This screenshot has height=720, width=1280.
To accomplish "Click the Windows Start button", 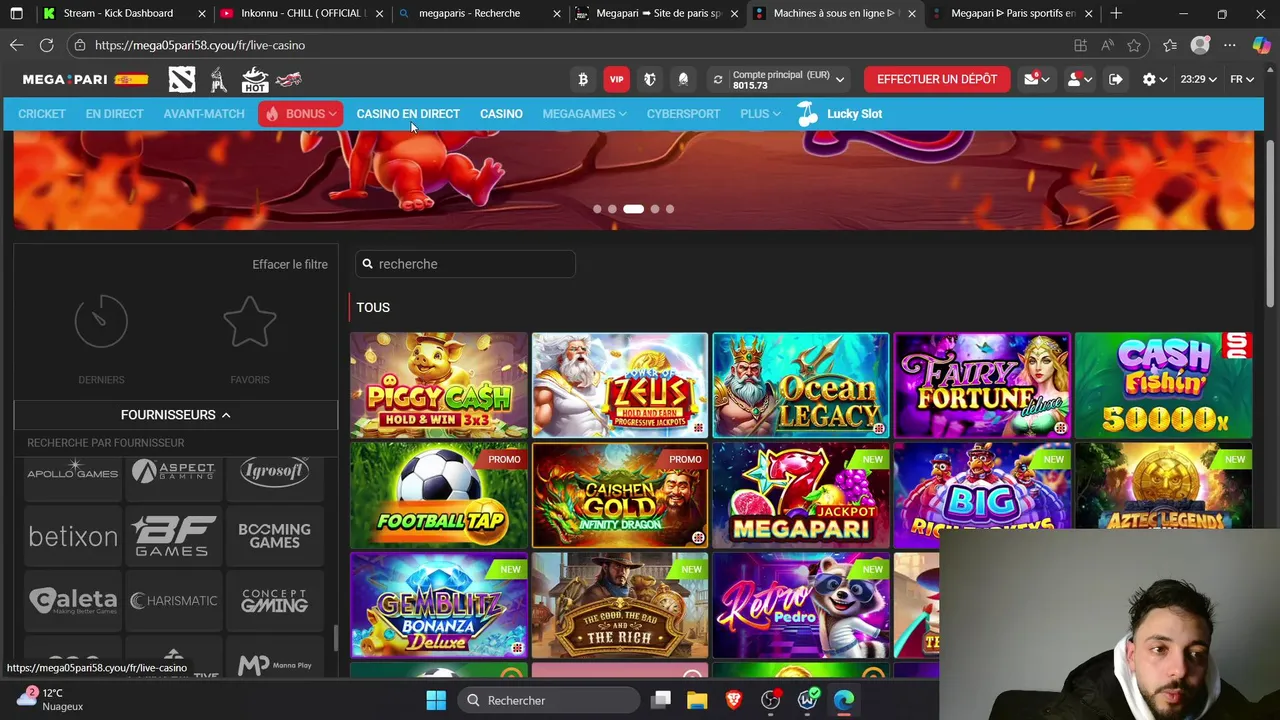I will pyautogui.click(x=436, y=700).
